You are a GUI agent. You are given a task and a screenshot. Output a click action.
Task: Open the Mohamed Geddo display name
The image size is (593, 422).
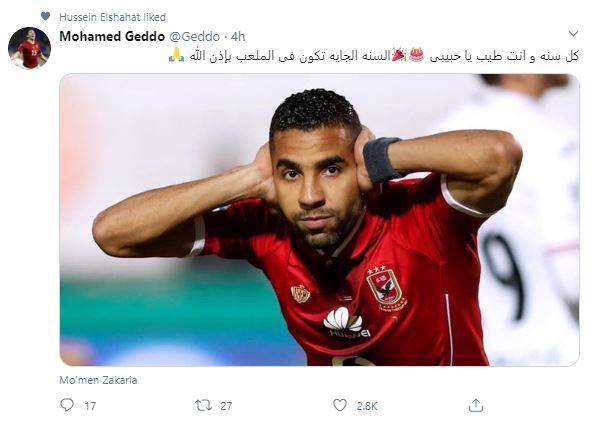(112, 36)
